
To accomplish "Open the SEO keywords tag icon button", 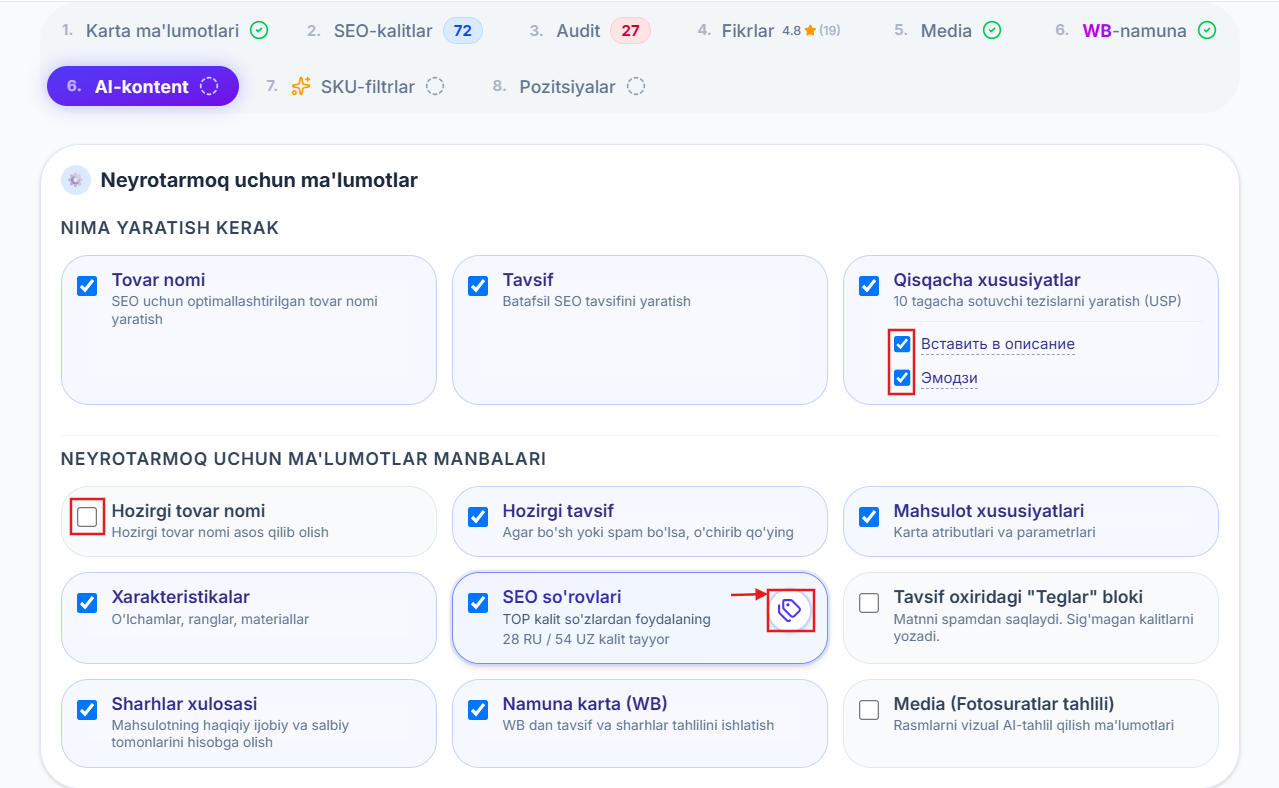I will tap(790, 610).
